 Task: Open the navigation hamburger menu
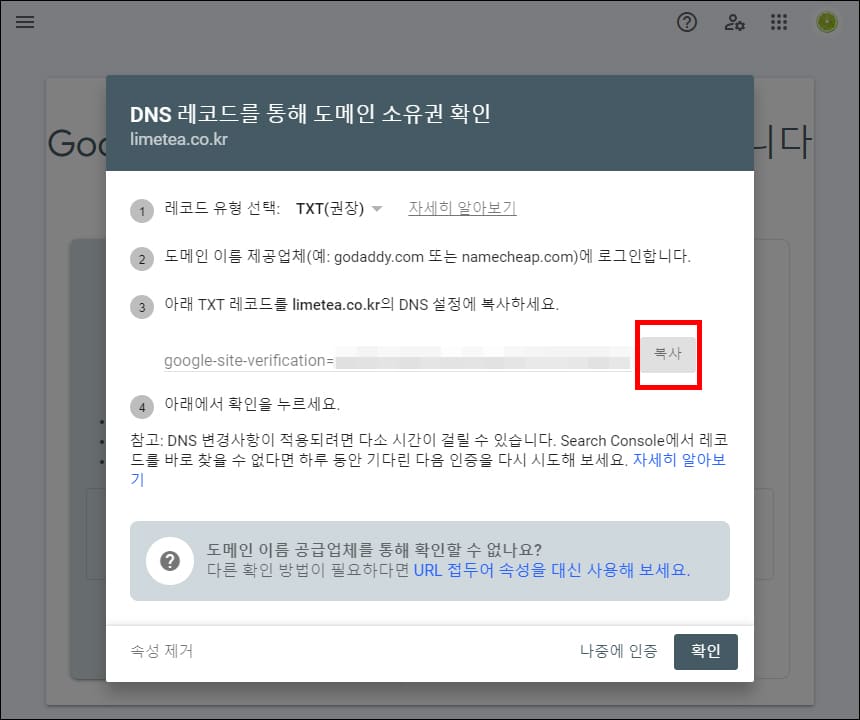pyautogui.click(x=25, y=22)
